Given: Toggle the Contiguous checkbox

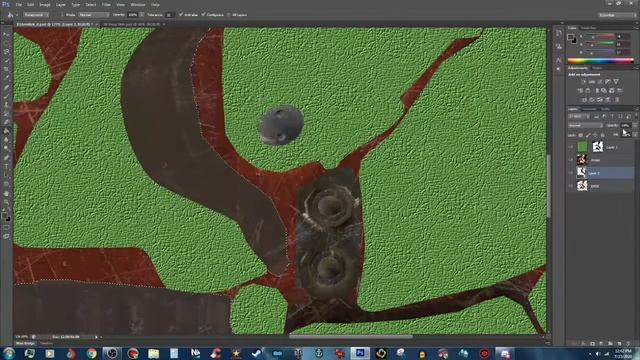Looking at the screenshot, I should [x=203, y=15].
